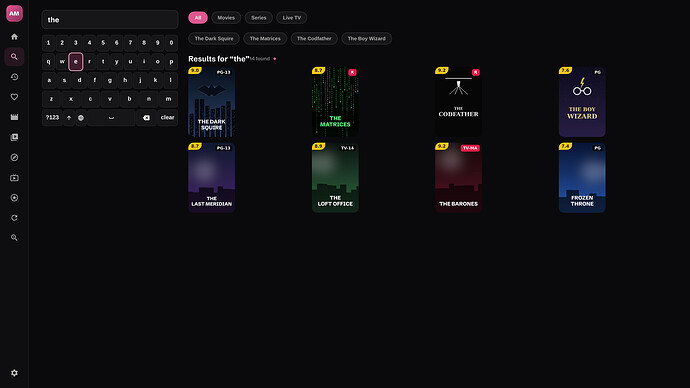
Task: Open Movies clapperboard icon
Action: point(14,117)
